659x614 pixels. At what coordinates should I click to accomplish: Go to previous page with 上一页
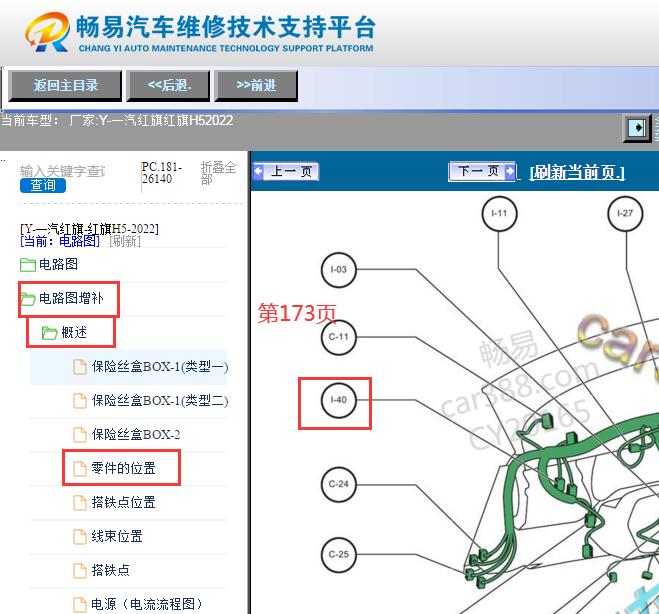286,171
